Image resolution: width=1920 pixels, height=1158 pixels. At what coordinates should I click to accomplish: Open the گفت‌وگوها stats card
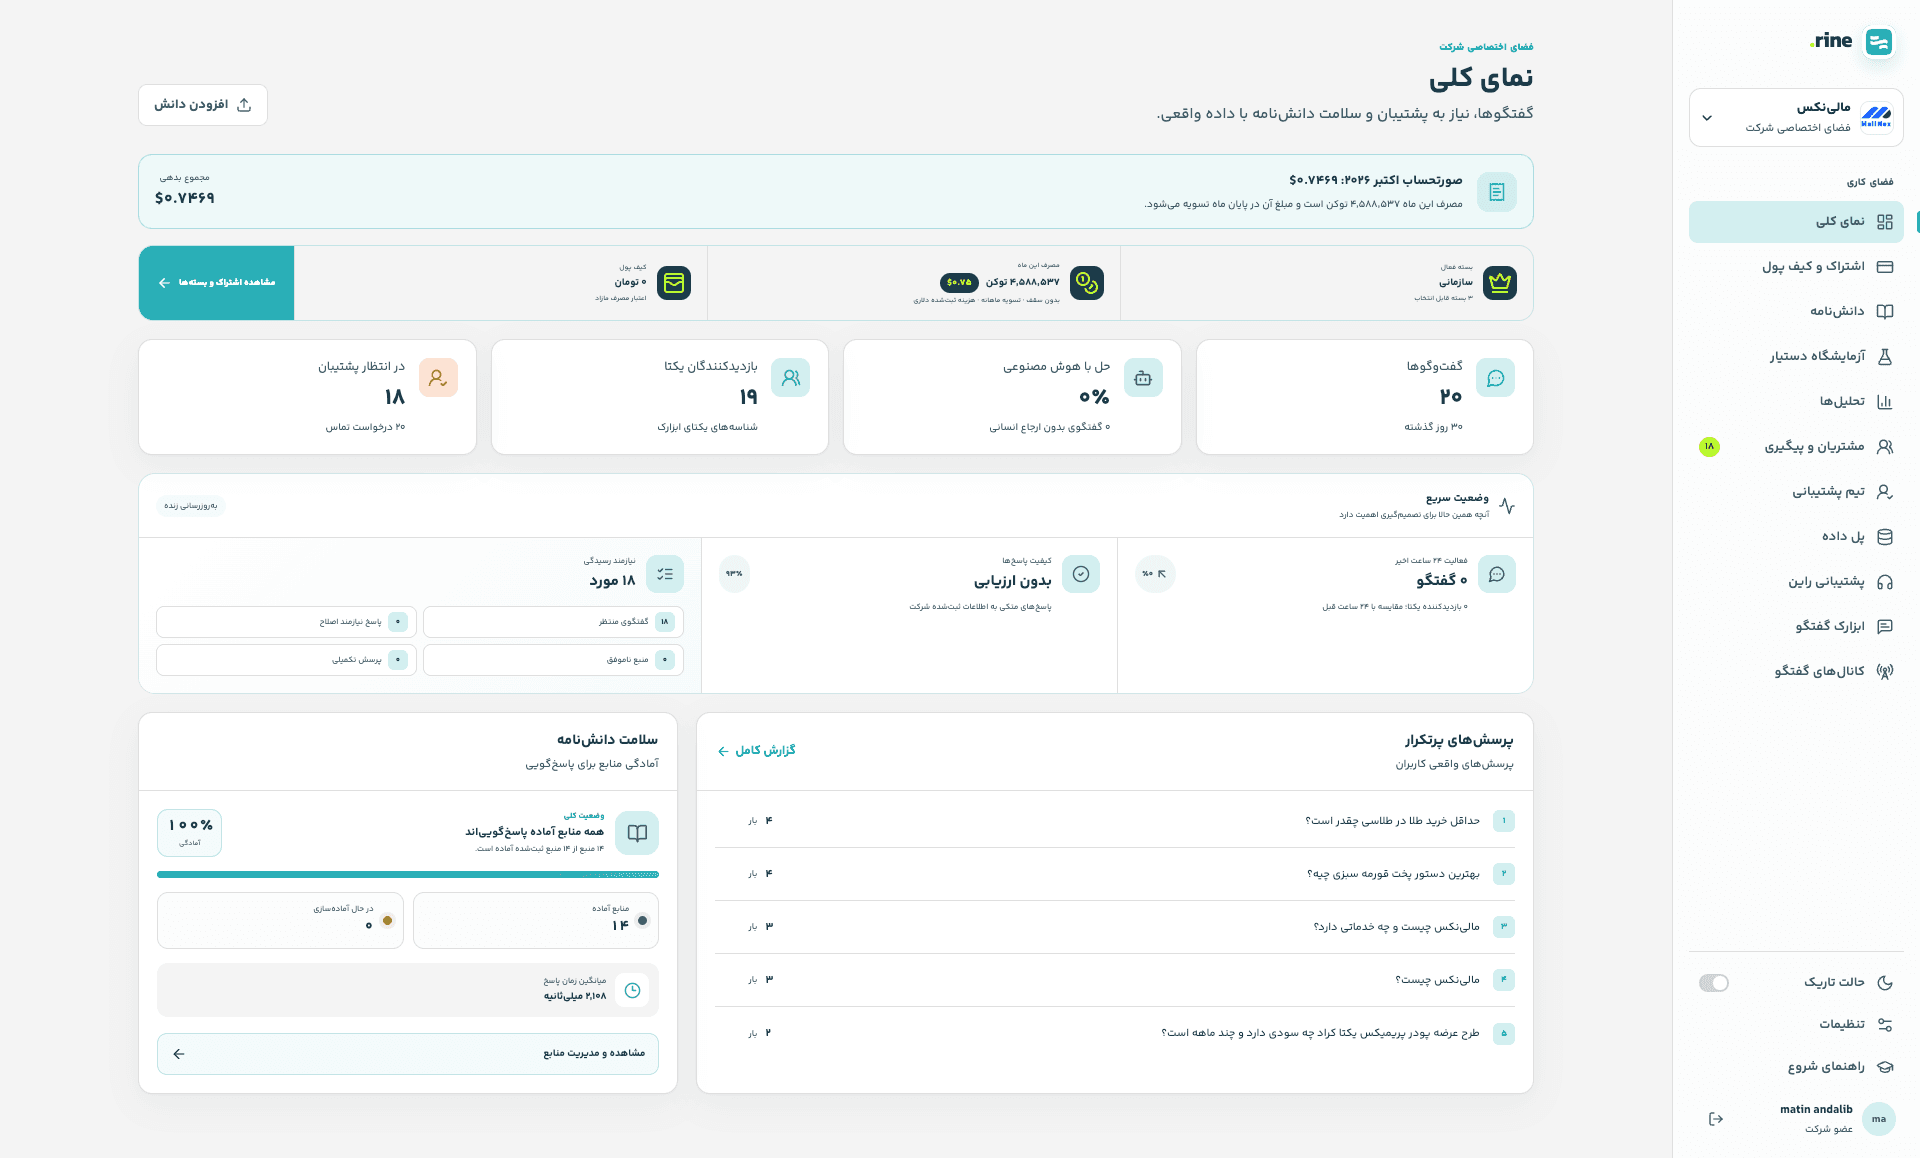(x=1364, y=397)
